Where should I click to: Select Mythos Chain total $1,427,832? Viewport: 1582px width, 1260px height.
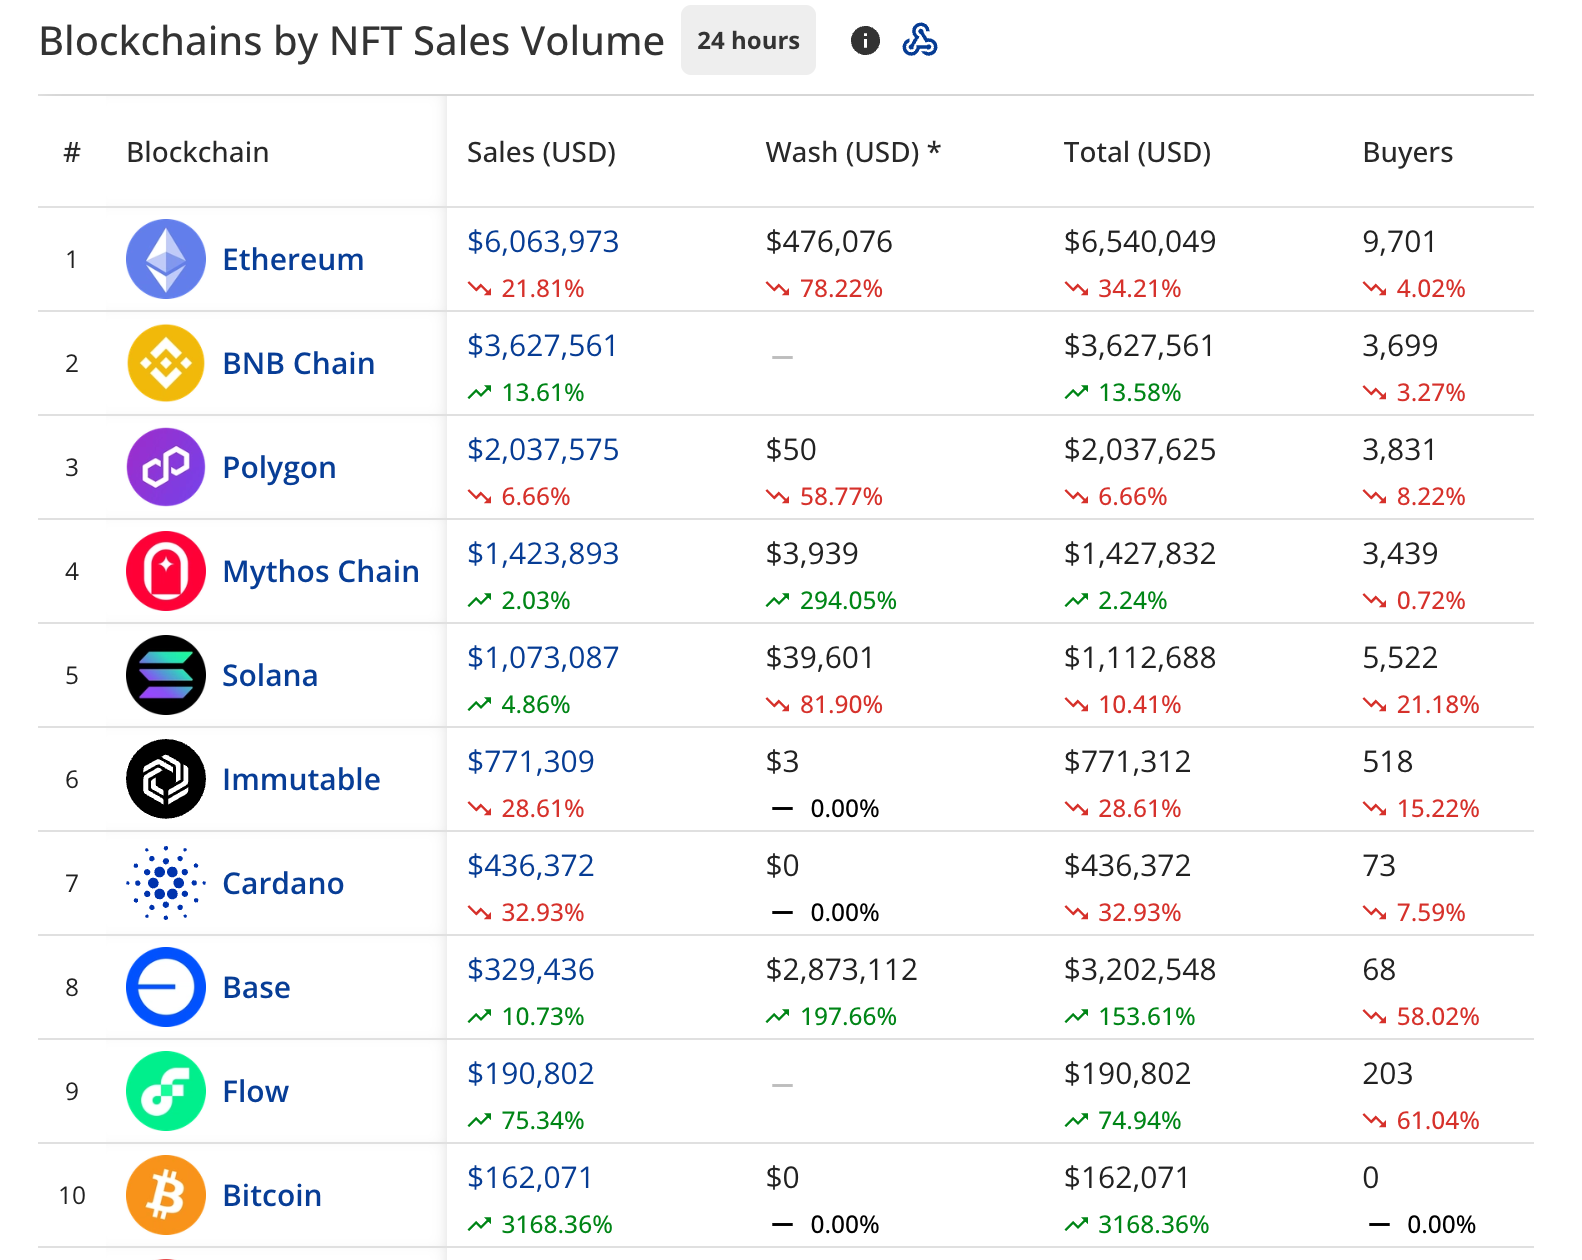pyautogui.click(x=1140, y=553)
